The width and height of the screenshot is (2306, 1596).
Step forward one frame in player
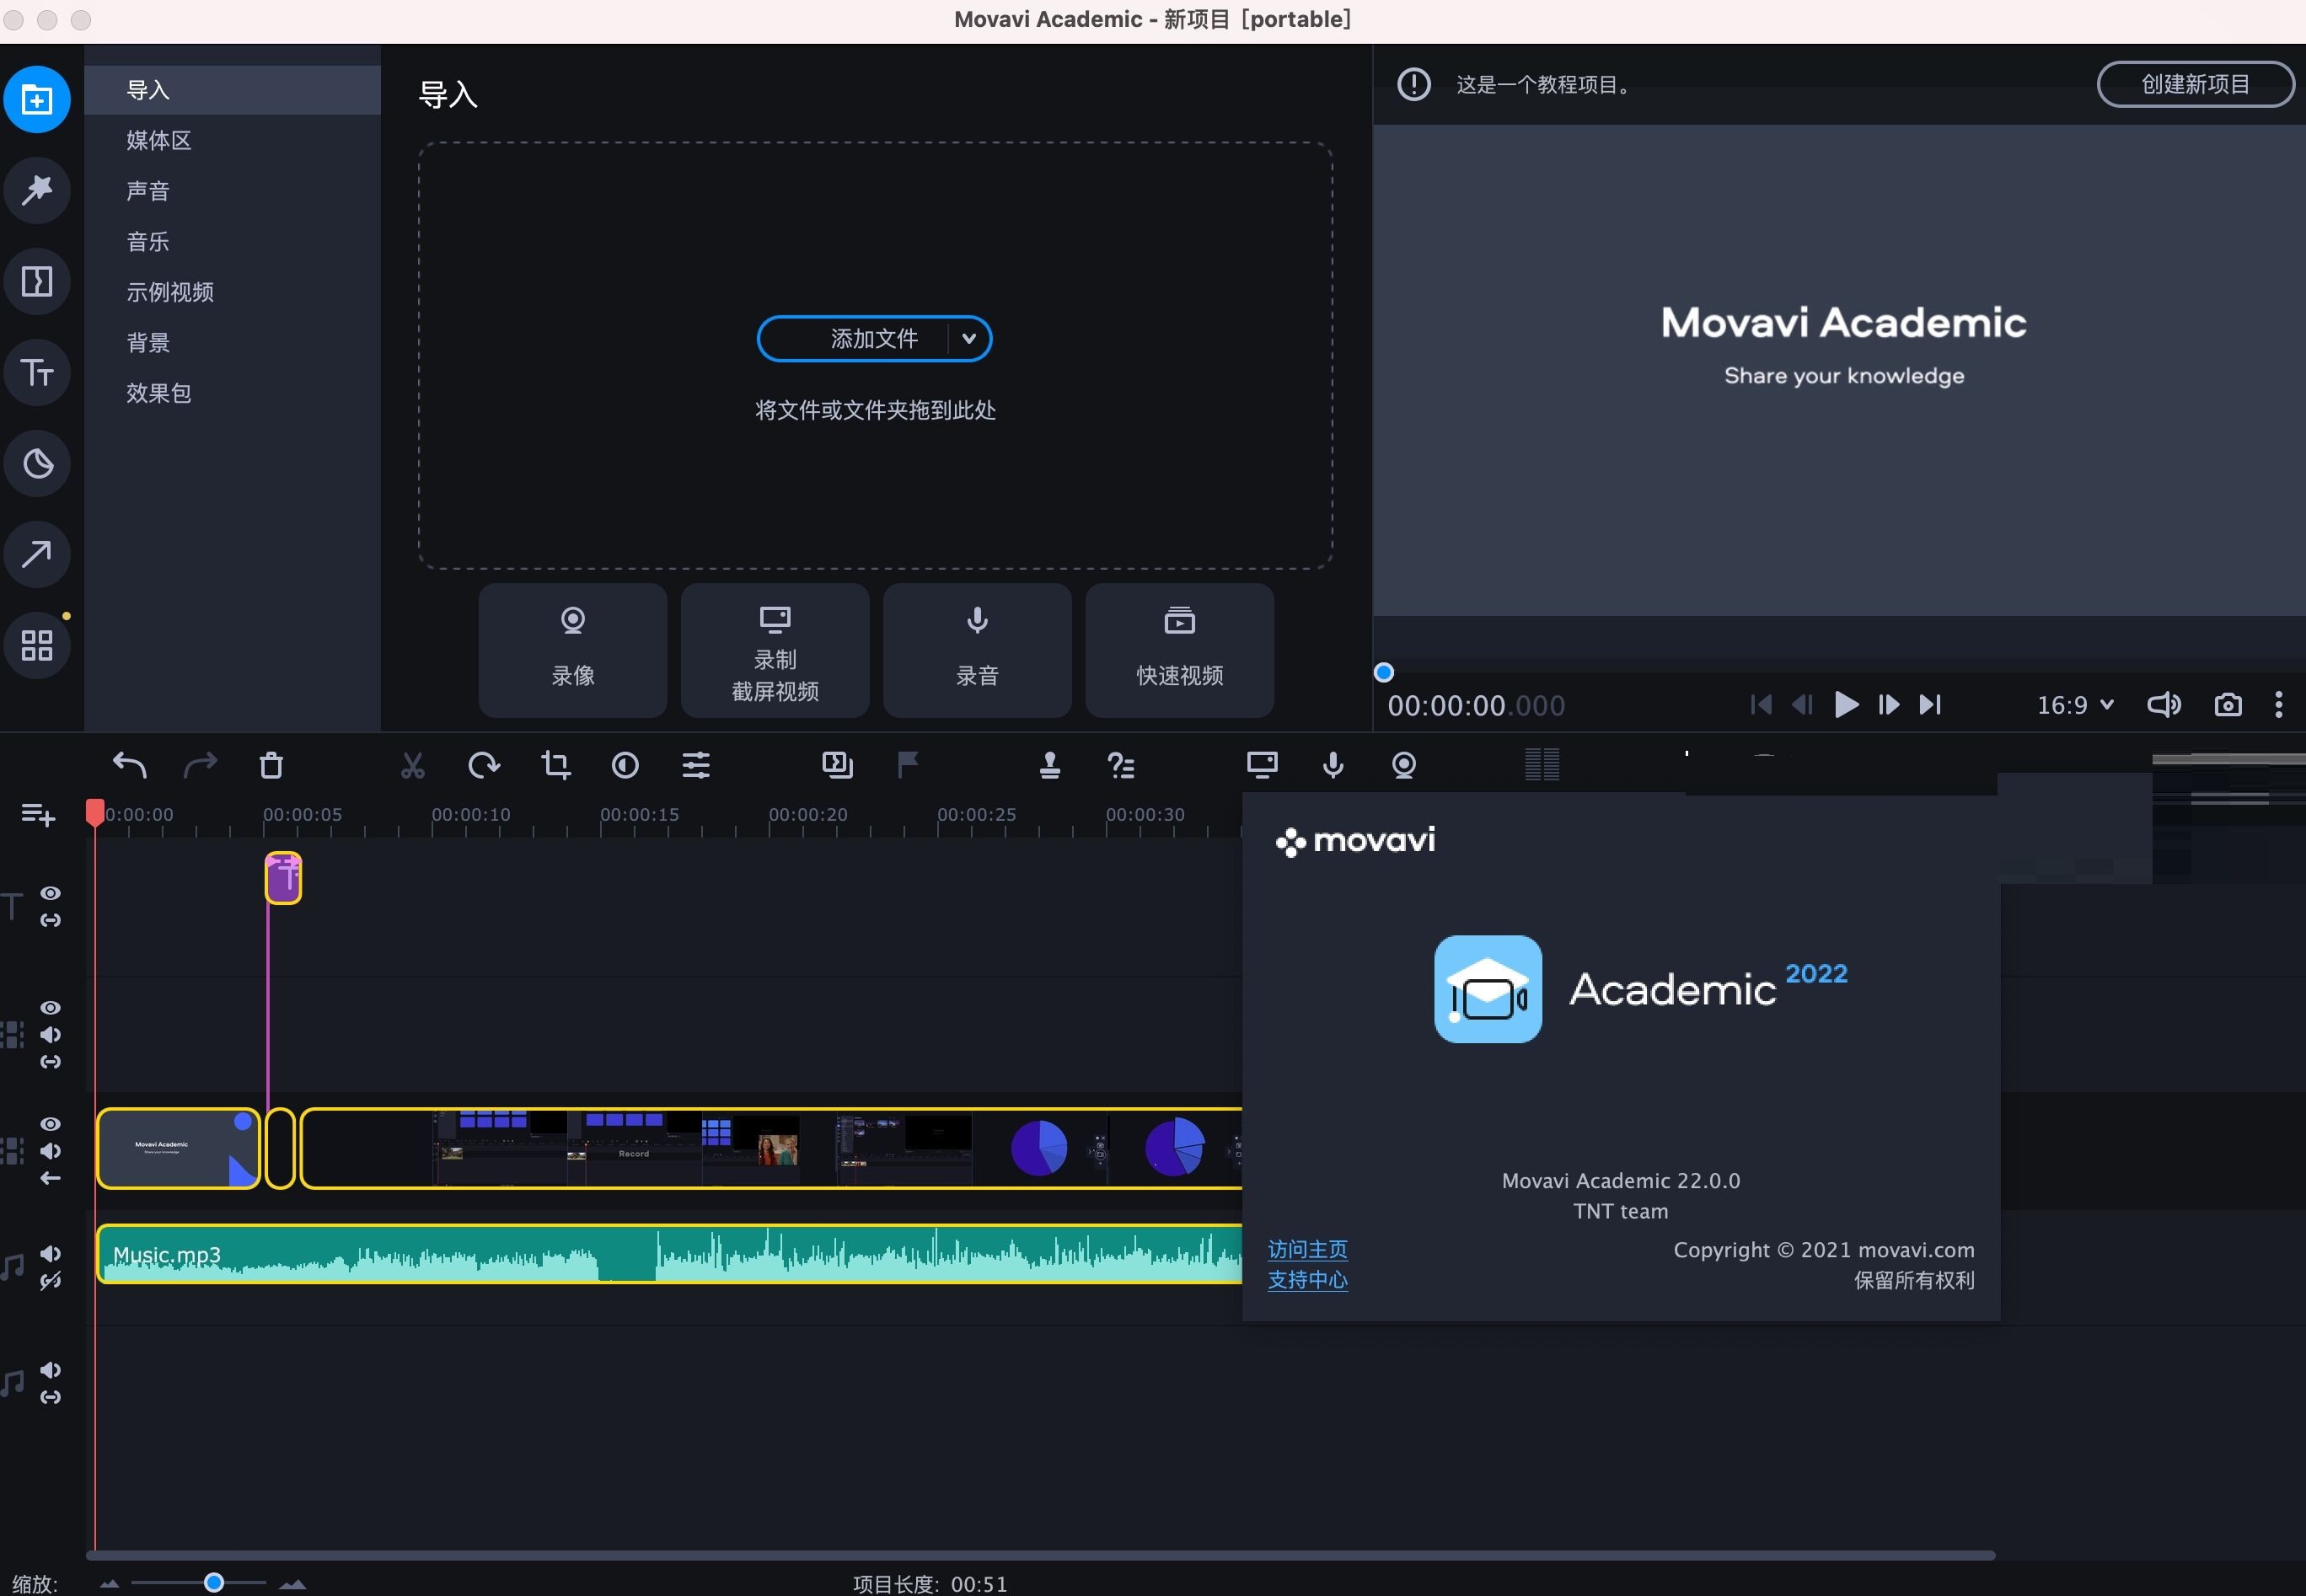1889,705
